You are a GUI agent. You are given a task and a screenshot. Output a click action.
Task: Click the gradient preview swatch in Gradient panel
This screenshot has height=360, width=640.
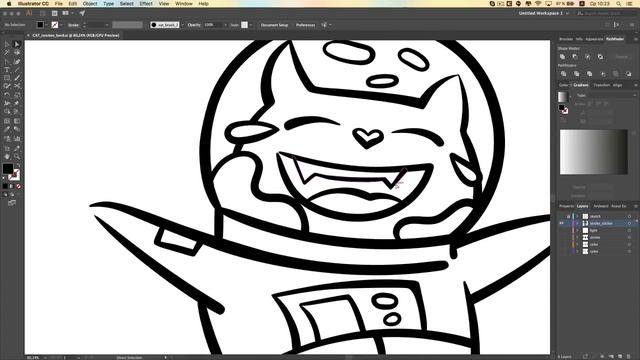pyautogui.click(x=562, y=97)
